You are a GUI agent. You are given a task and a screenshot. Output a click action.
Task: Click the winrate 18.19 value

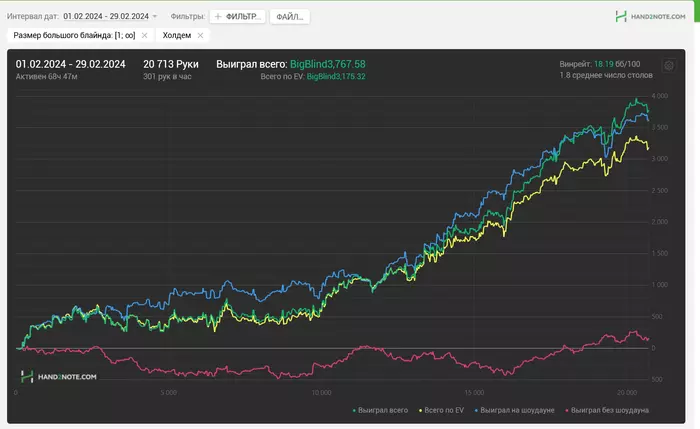(603, 63)
